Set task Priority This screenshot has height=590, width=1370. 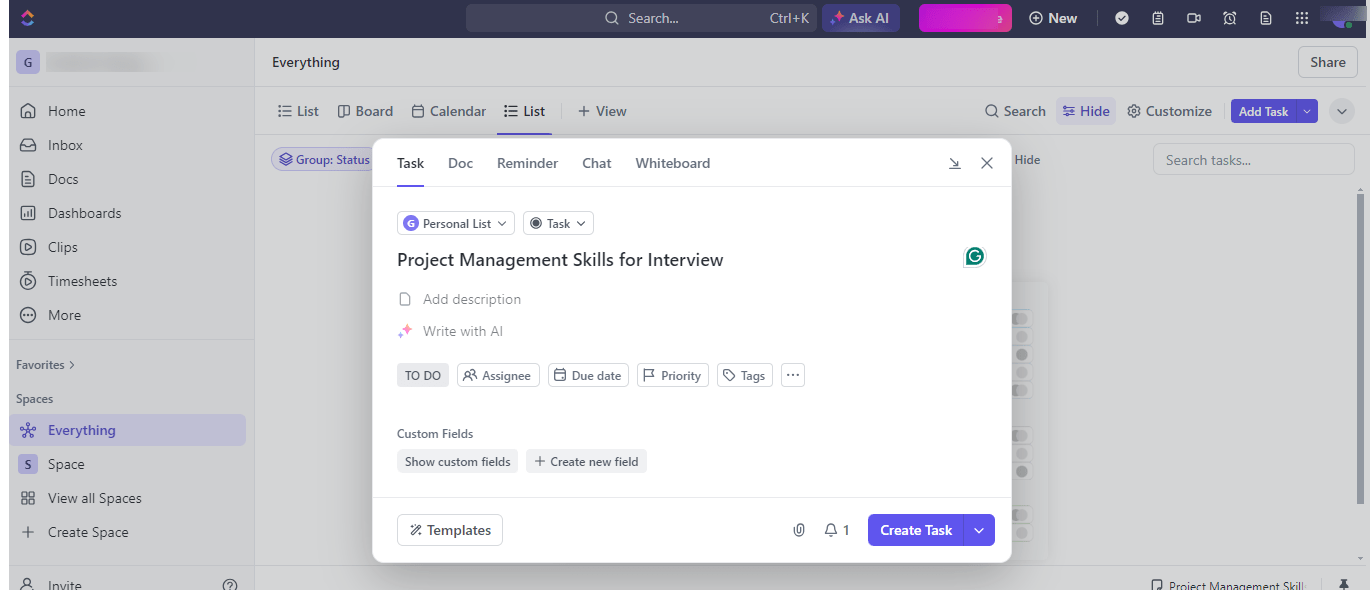[672, 375]
